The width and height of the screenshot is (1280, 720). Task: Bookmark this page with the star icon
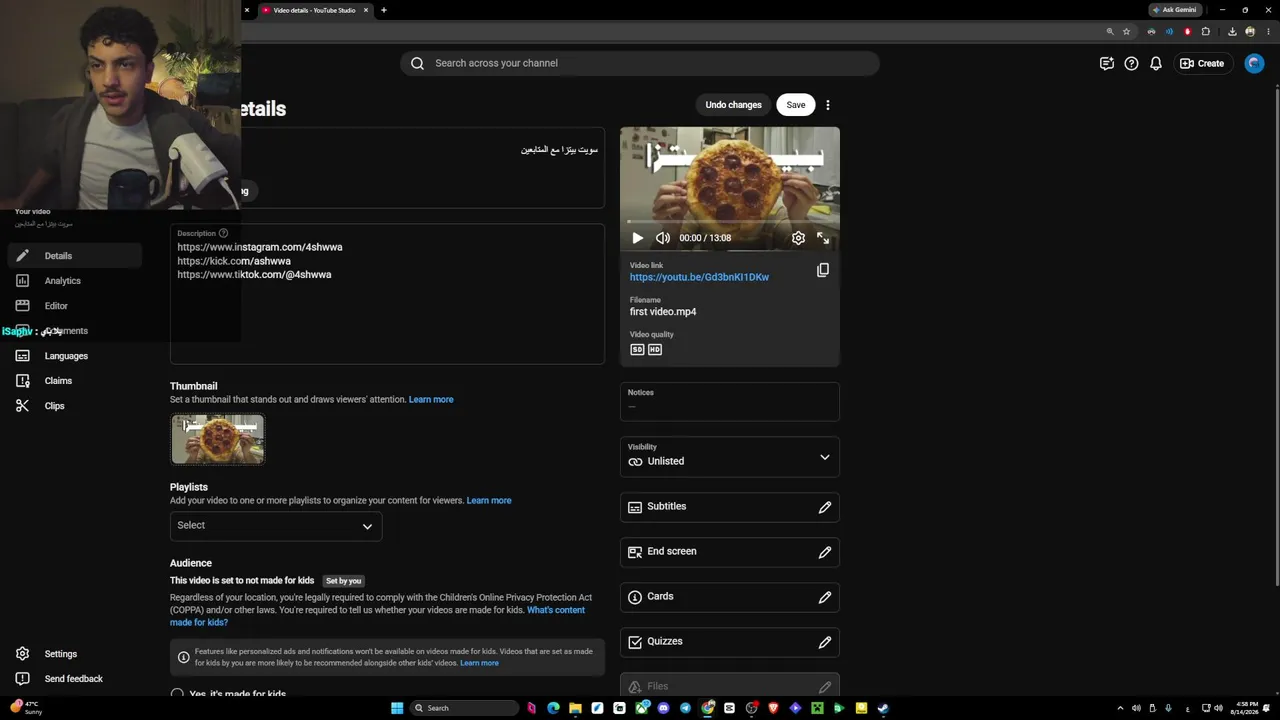[x=1126, y=31]
